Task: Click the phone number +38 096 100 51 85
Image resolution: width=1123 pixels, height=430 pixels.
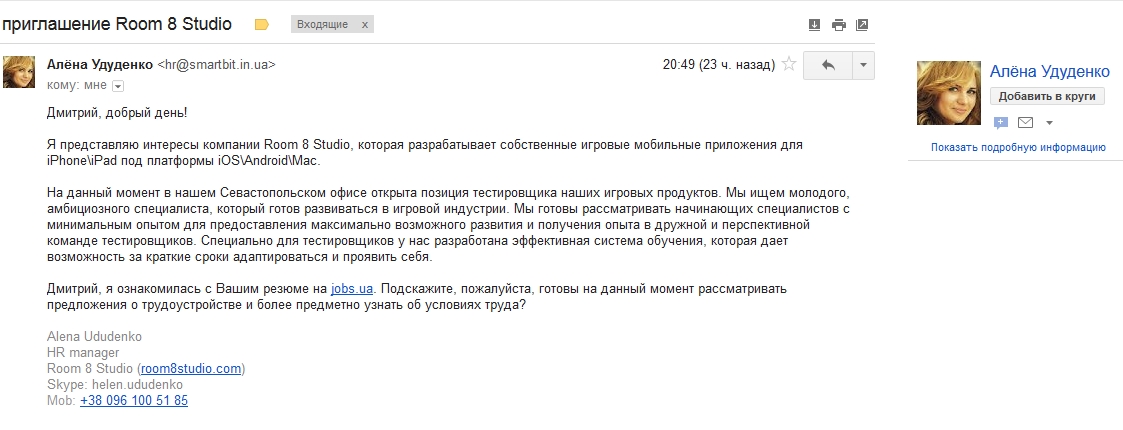Action: point(134,400)
